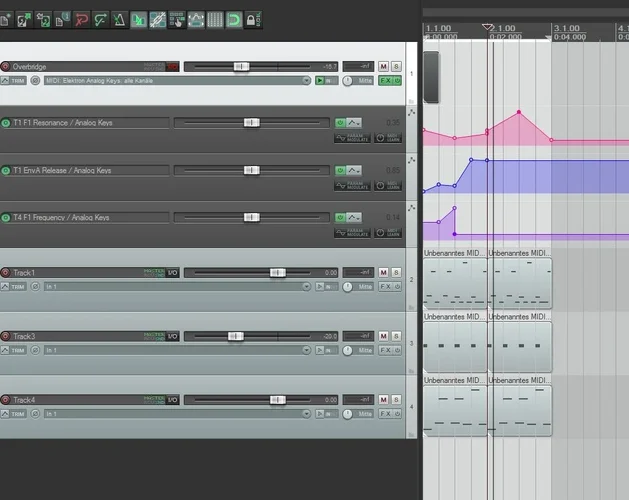Screen dimensions: 629x500
Task: Click the Param Modulate icon for T1 F1 Resonance
Action: 352,138
